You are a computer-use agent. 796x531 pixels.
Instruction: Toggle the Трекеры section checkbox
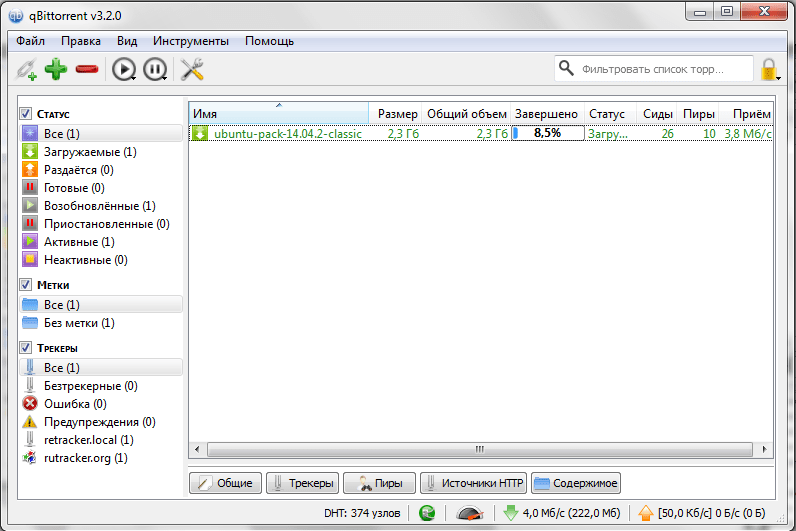26,347
